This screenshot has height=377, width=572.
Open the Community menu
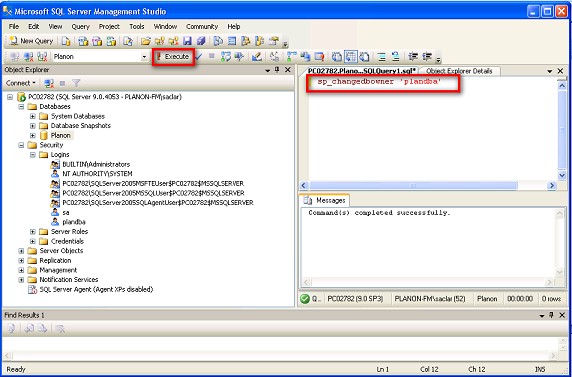pyautogui.click(x=202, y=27)
